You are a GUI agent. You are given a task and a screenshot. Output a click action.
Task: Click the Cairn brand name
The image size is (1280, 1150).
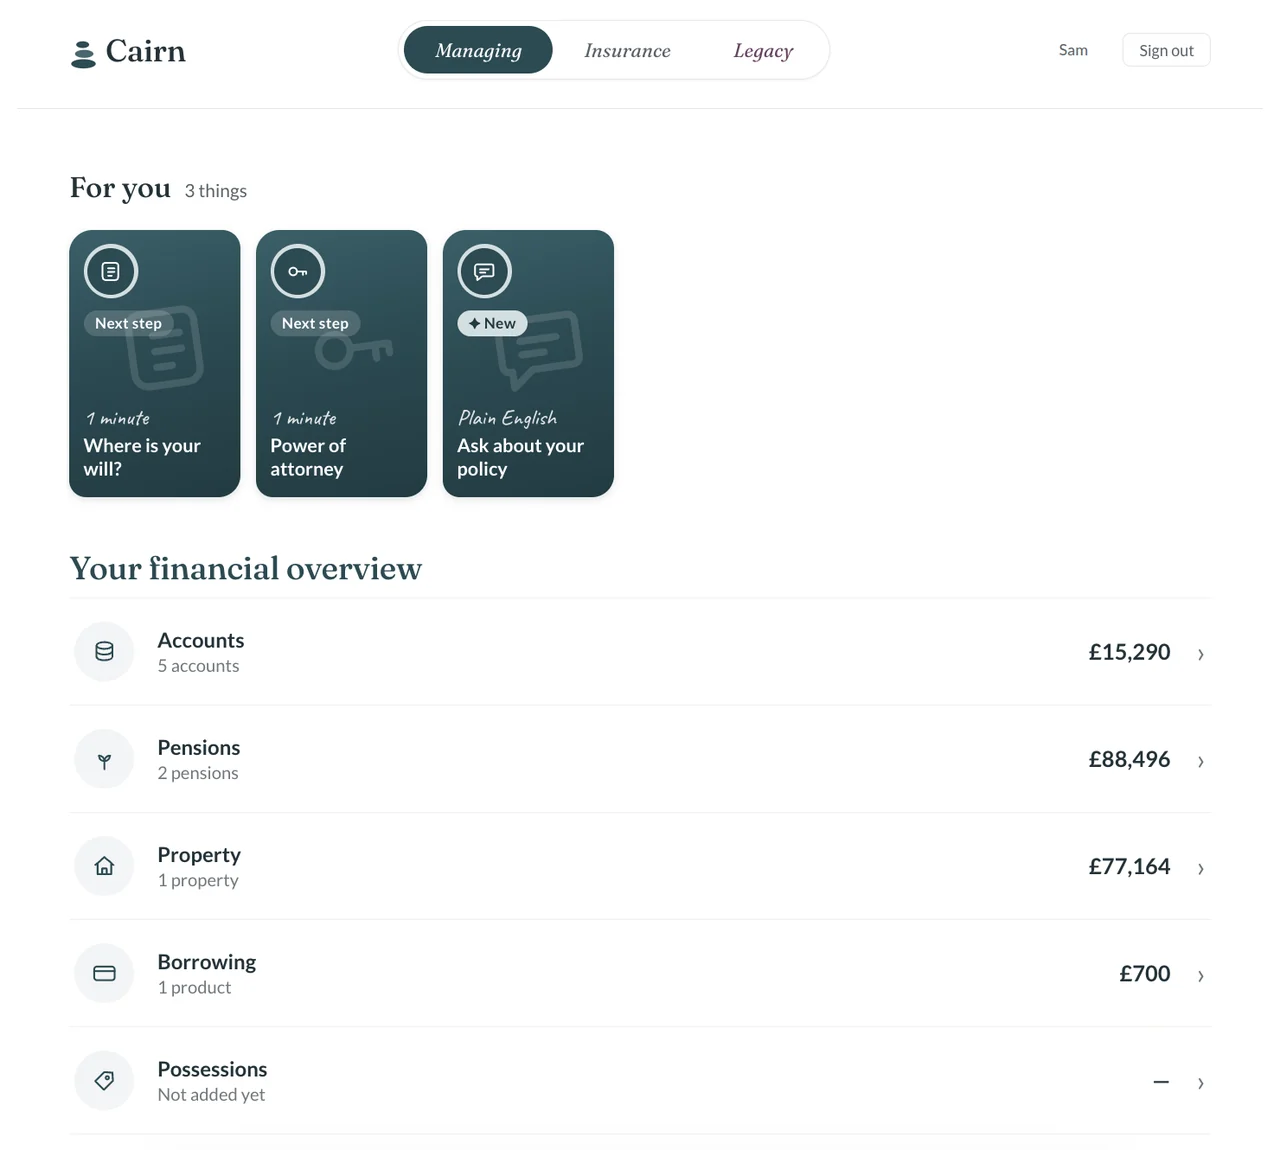(146, 51)
